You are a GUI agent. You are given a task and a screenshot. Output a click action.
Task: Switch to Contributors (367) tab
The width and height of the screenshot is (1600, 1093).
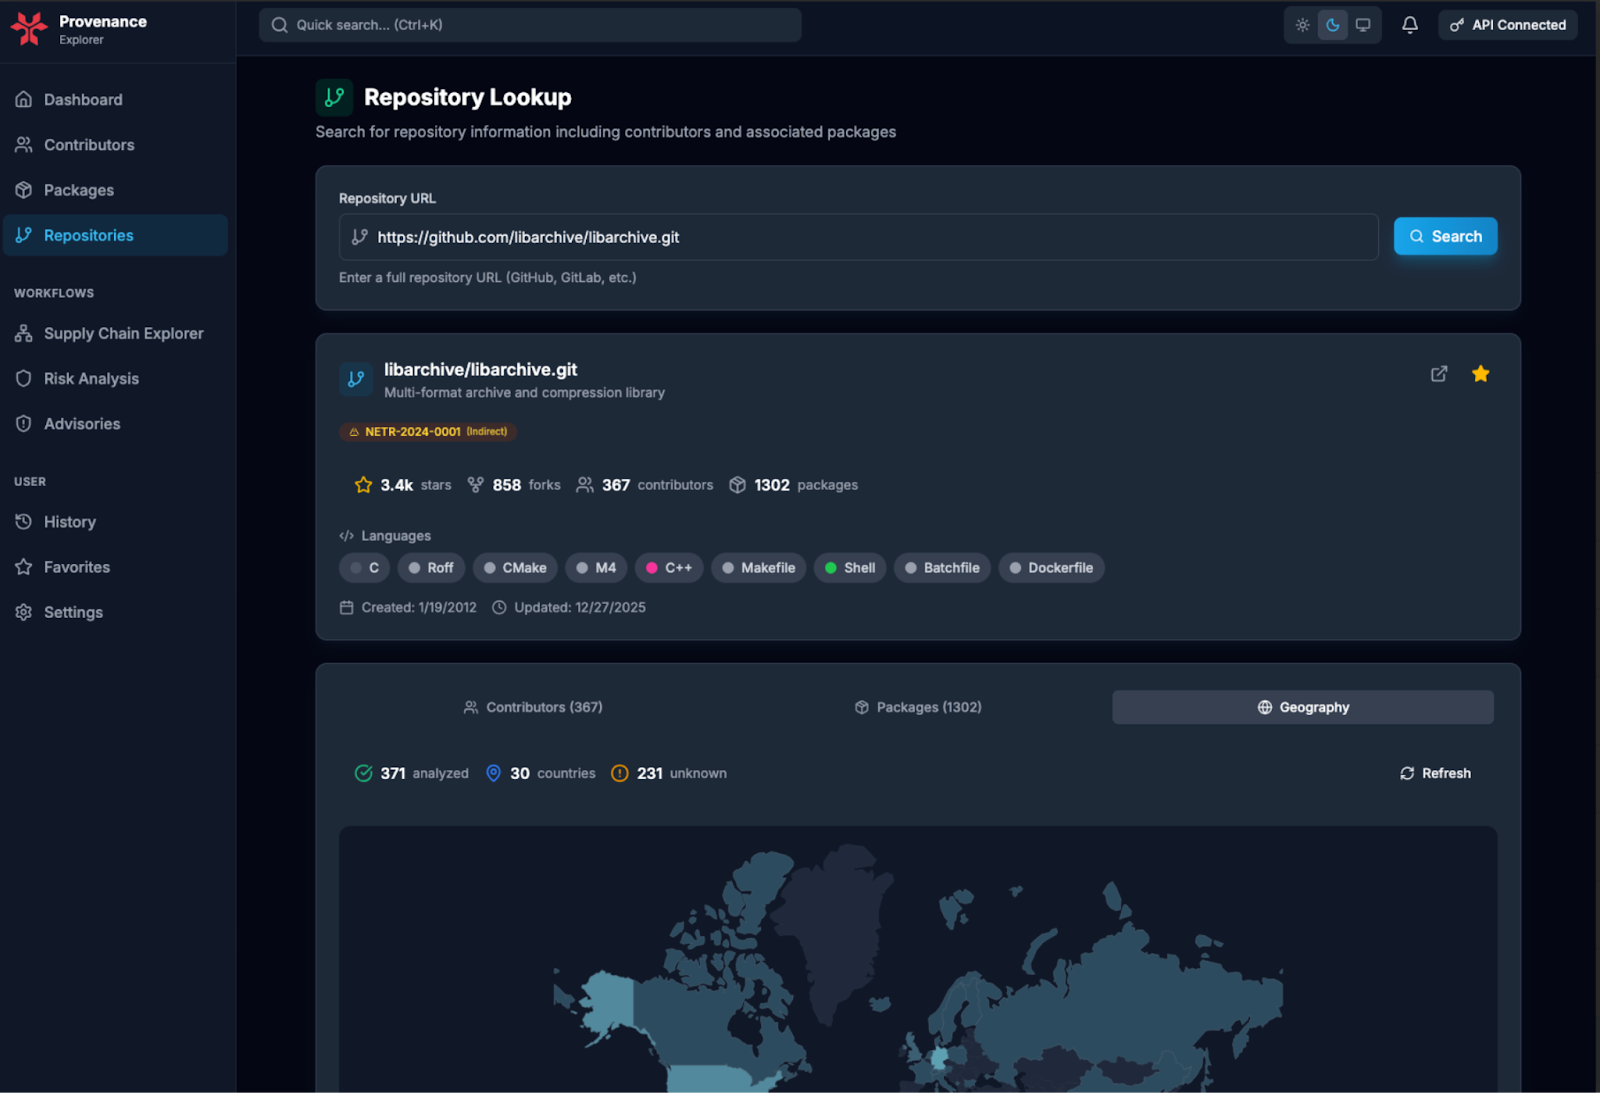coord(533,707)
